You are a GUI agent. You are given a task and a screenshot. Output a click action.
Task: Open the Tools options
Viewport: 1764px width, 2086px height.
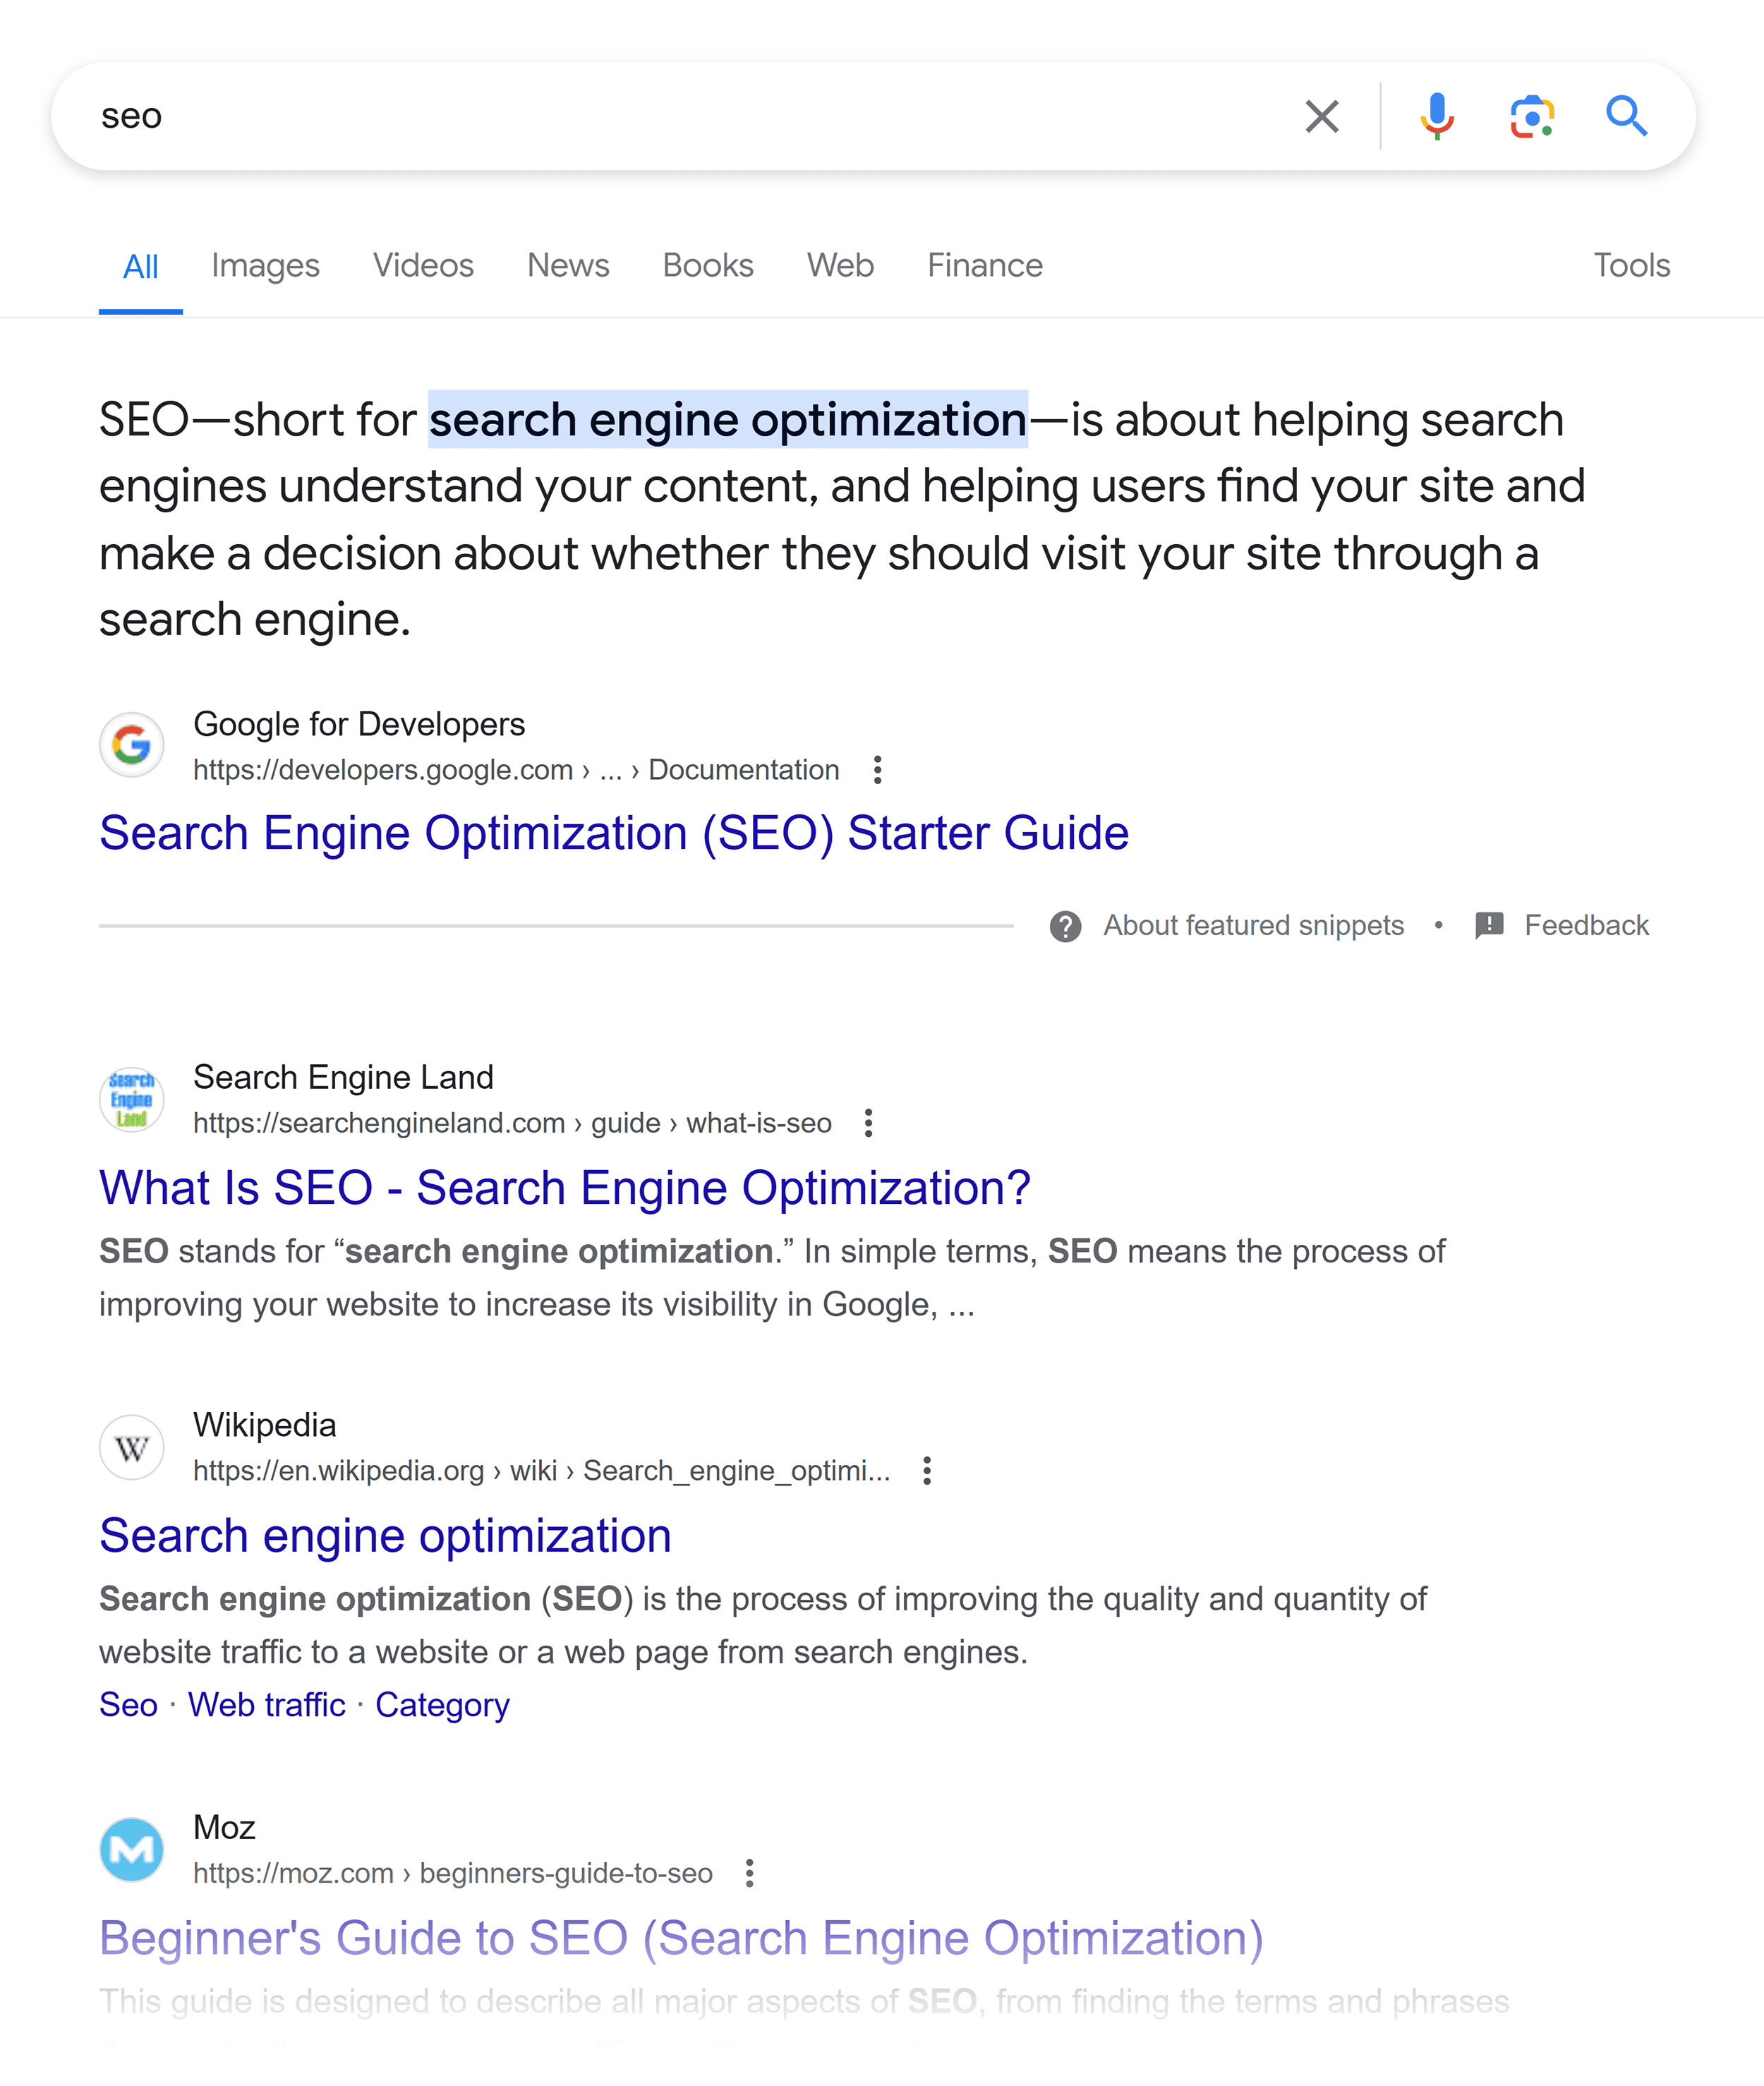point(1632,265)
